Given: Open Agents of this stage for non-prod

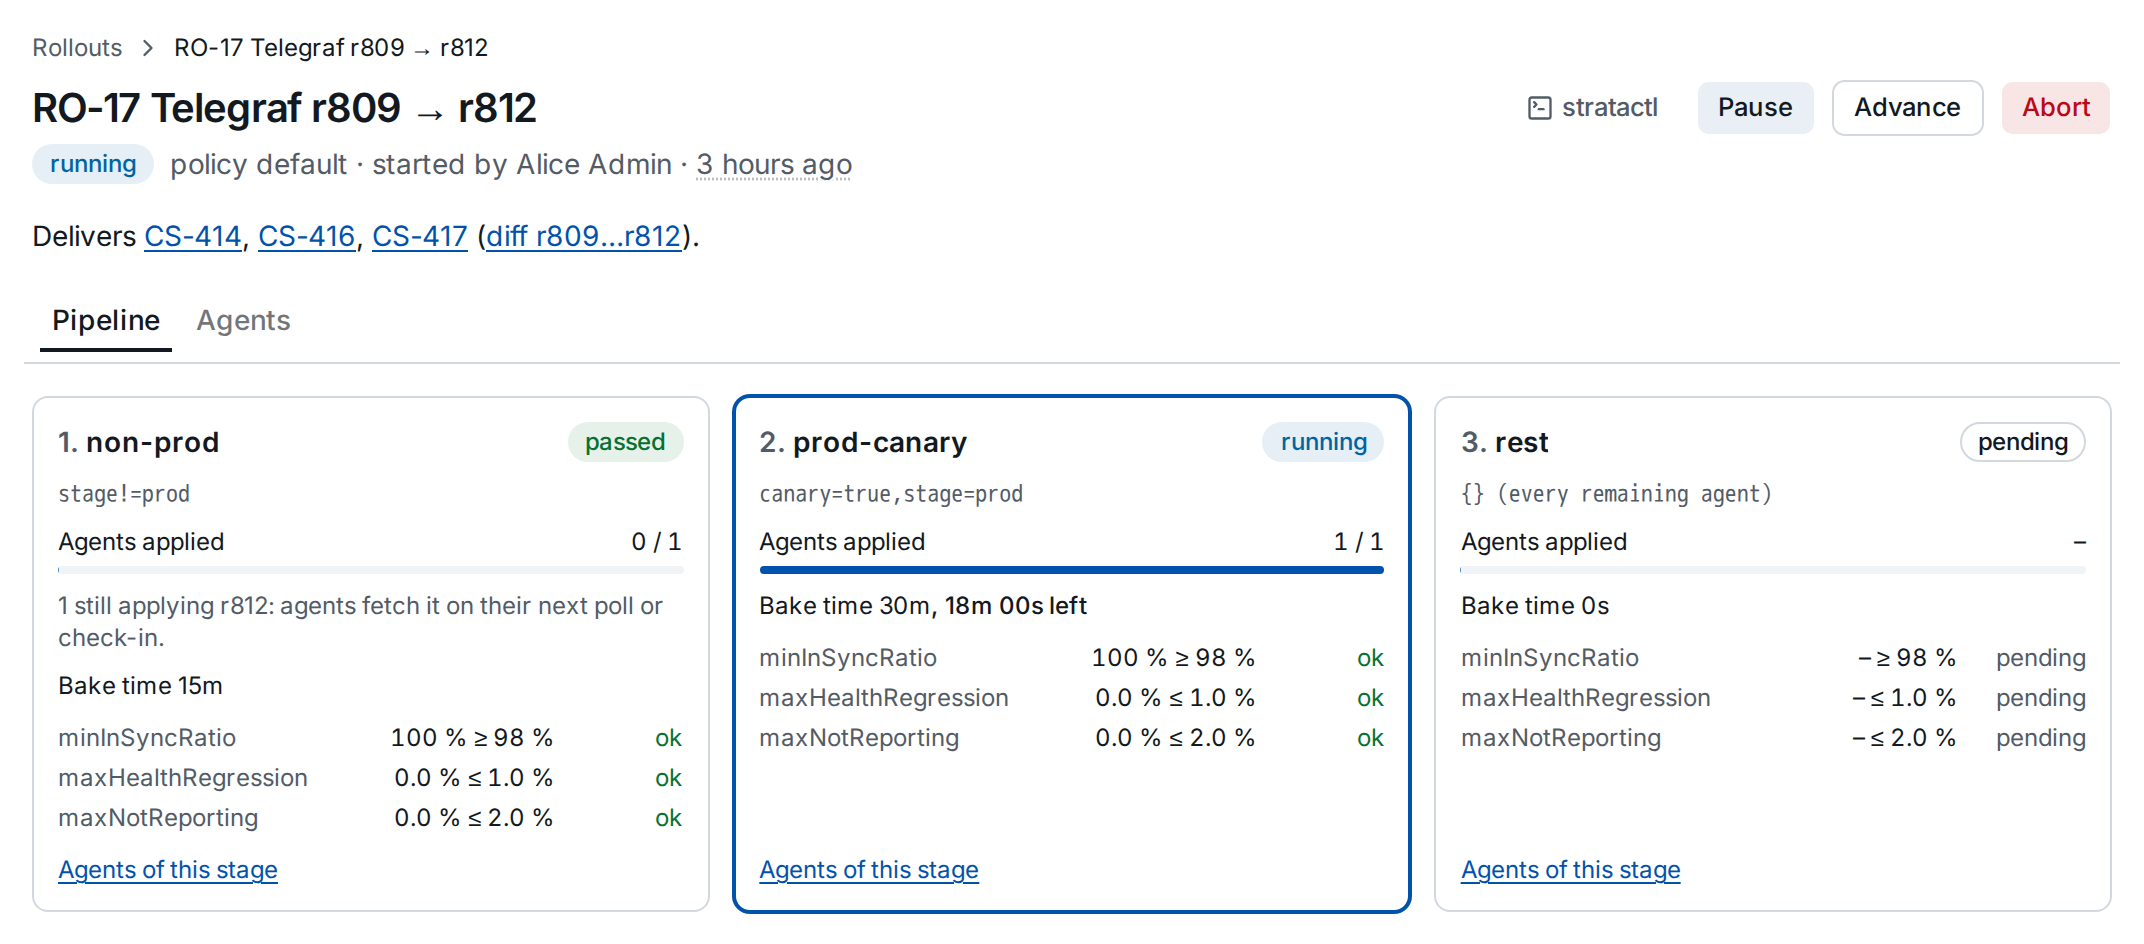Looking at the screenshot, I should tap(168, 870).
